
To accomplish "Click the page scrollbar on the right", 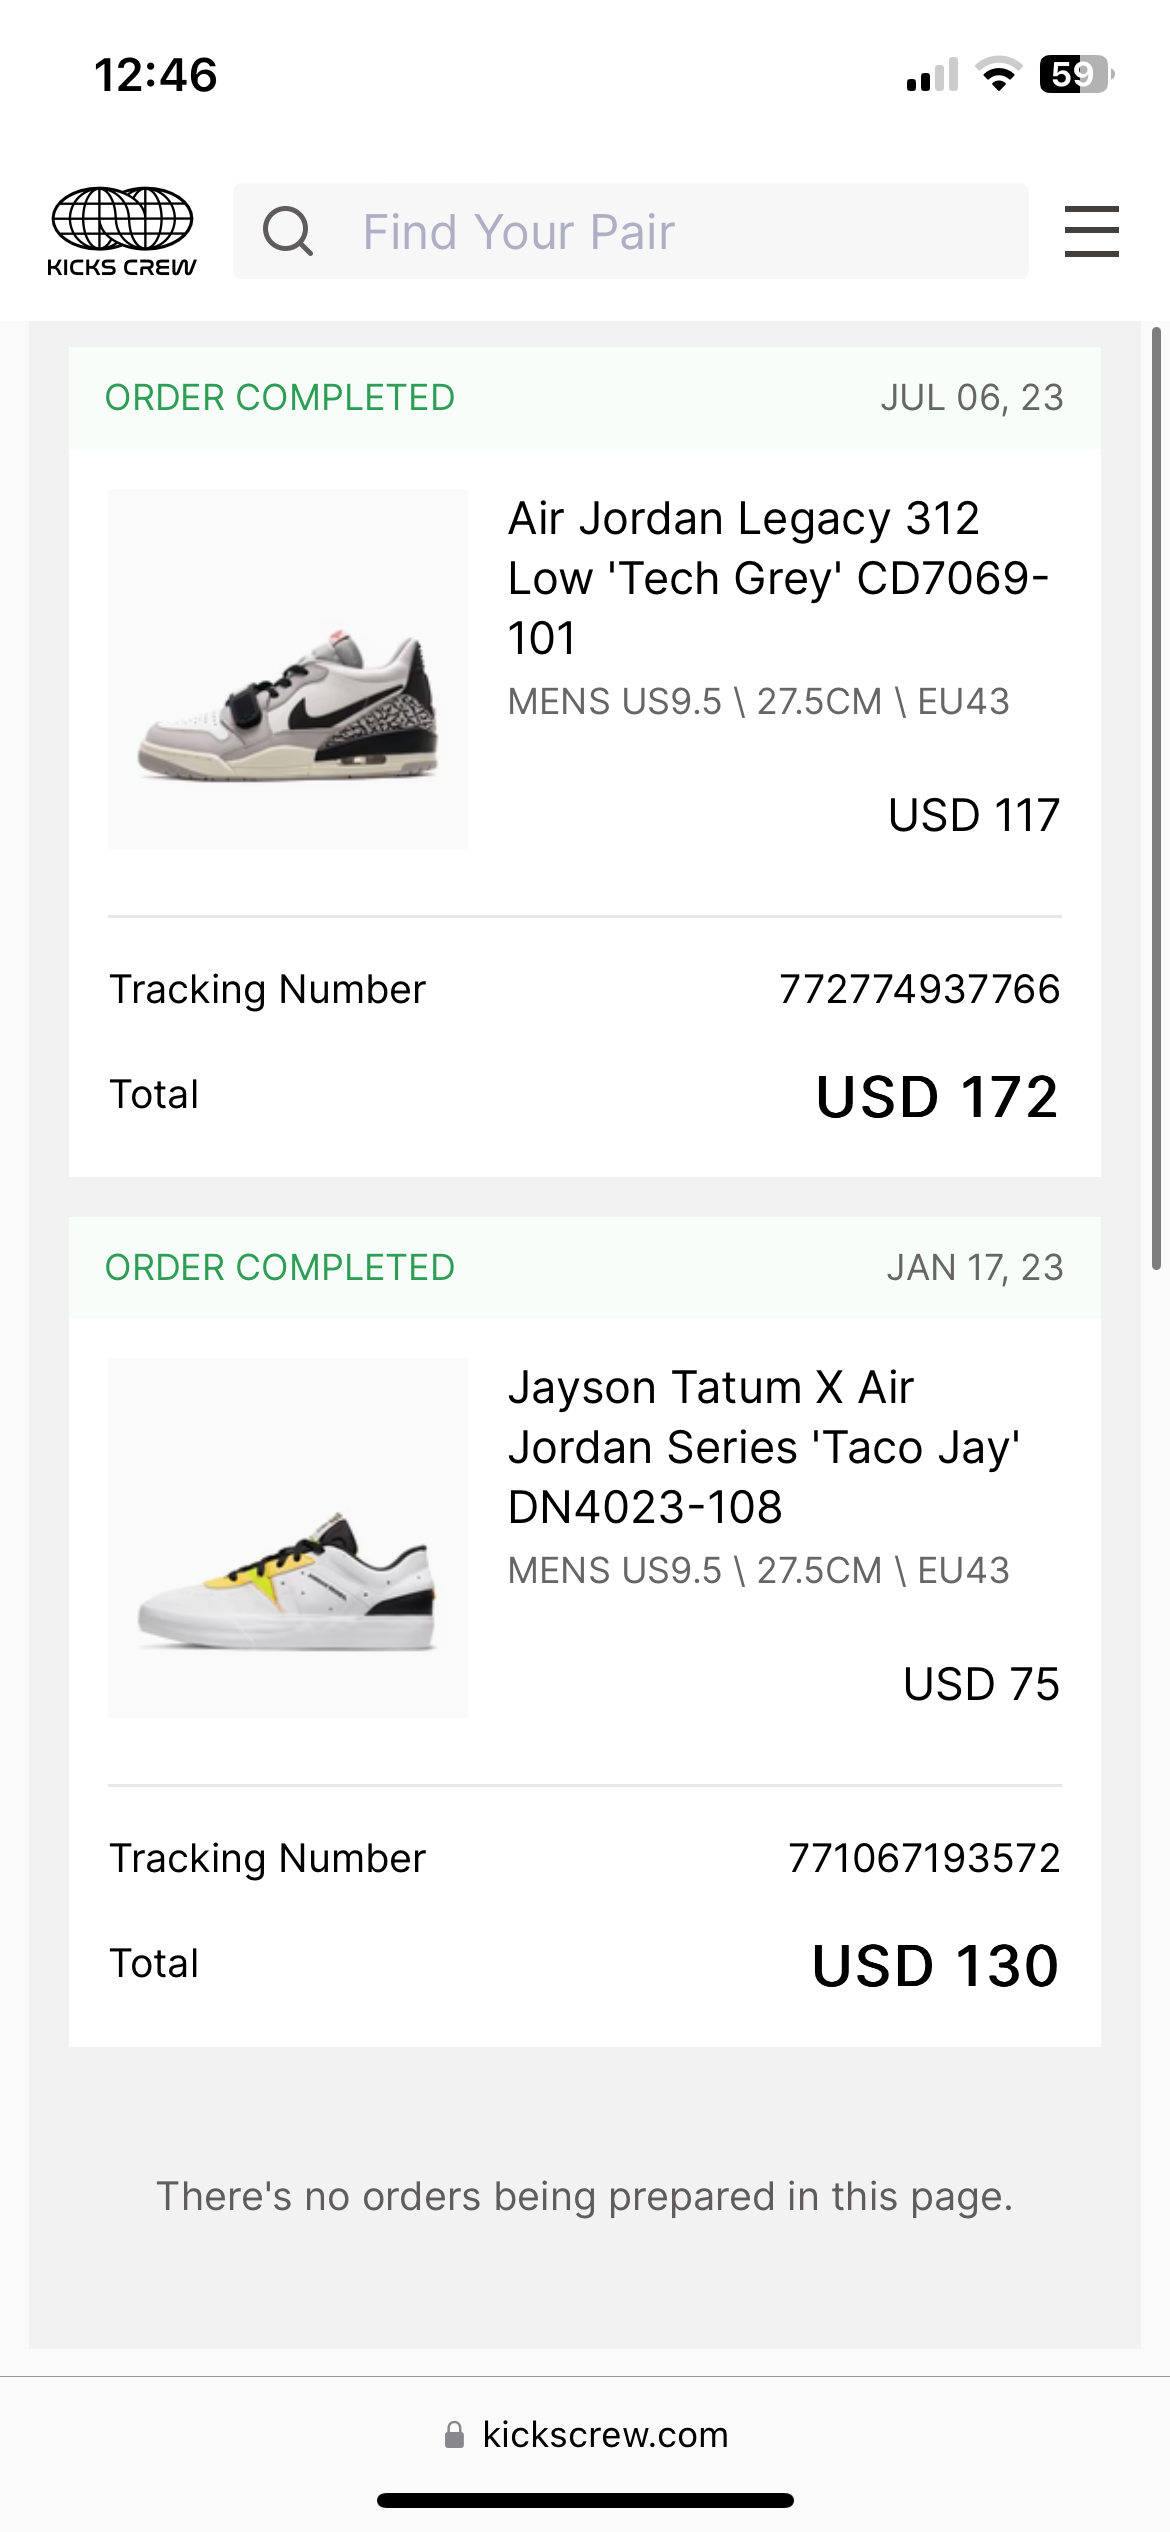I will [1156, 798].
